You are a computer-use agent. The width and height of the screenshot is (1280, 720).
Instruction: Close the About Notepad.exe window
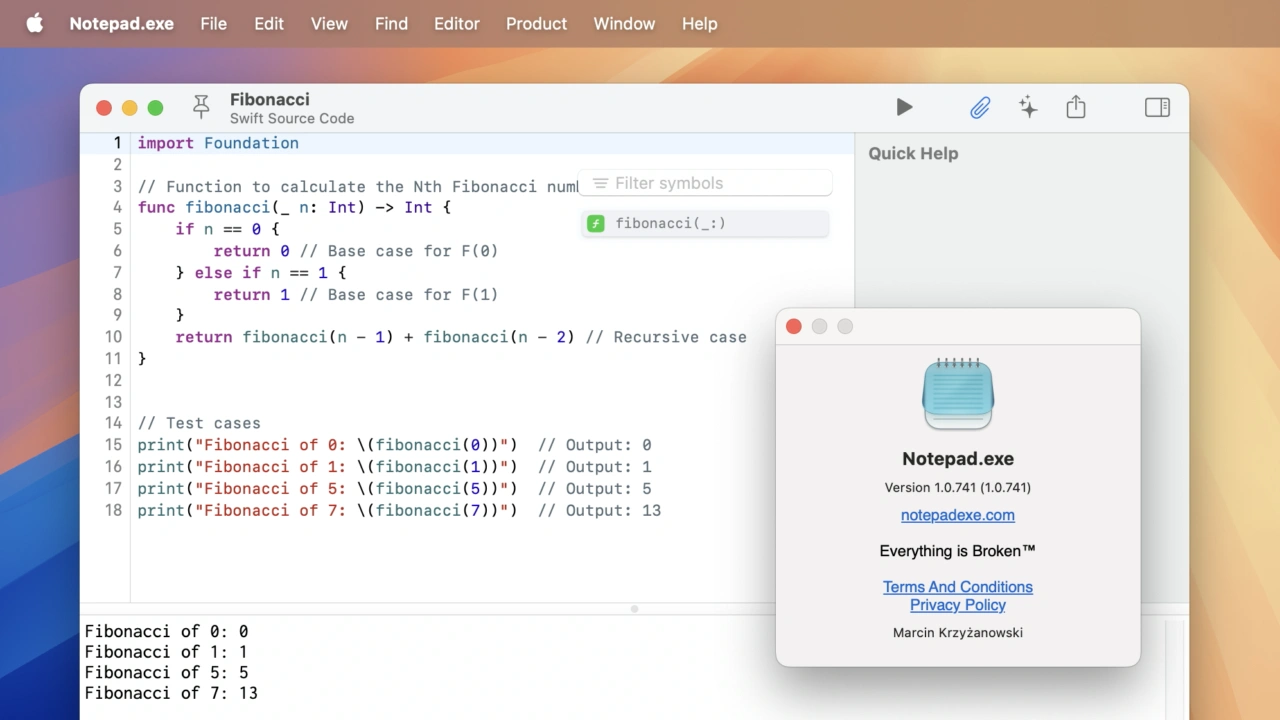(x=794, y=327)
